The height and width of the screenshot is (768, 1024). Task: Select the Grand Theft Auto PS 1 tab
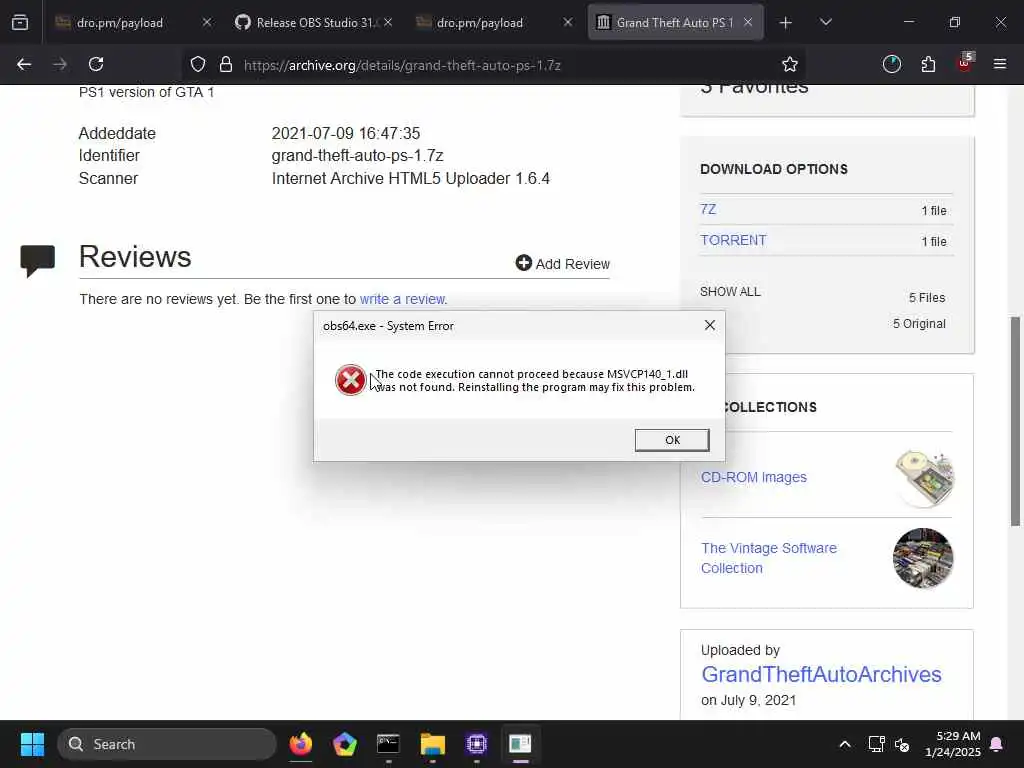pos(675,23)
